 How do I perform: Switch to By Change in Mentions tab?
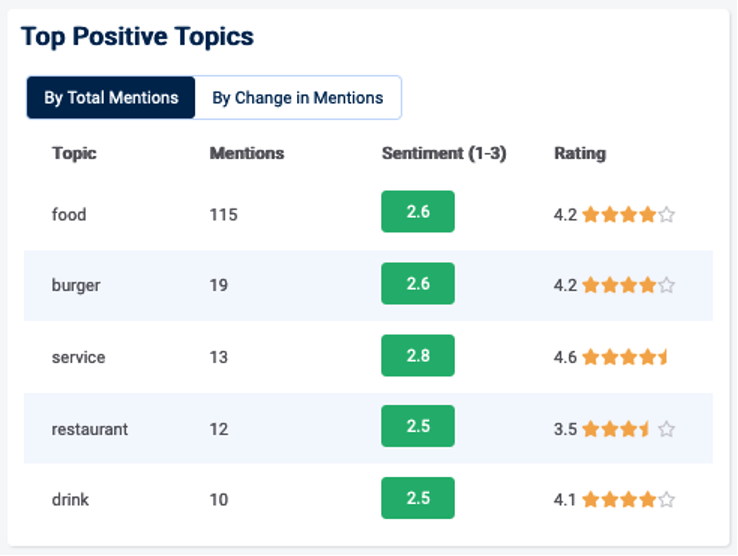297,98
